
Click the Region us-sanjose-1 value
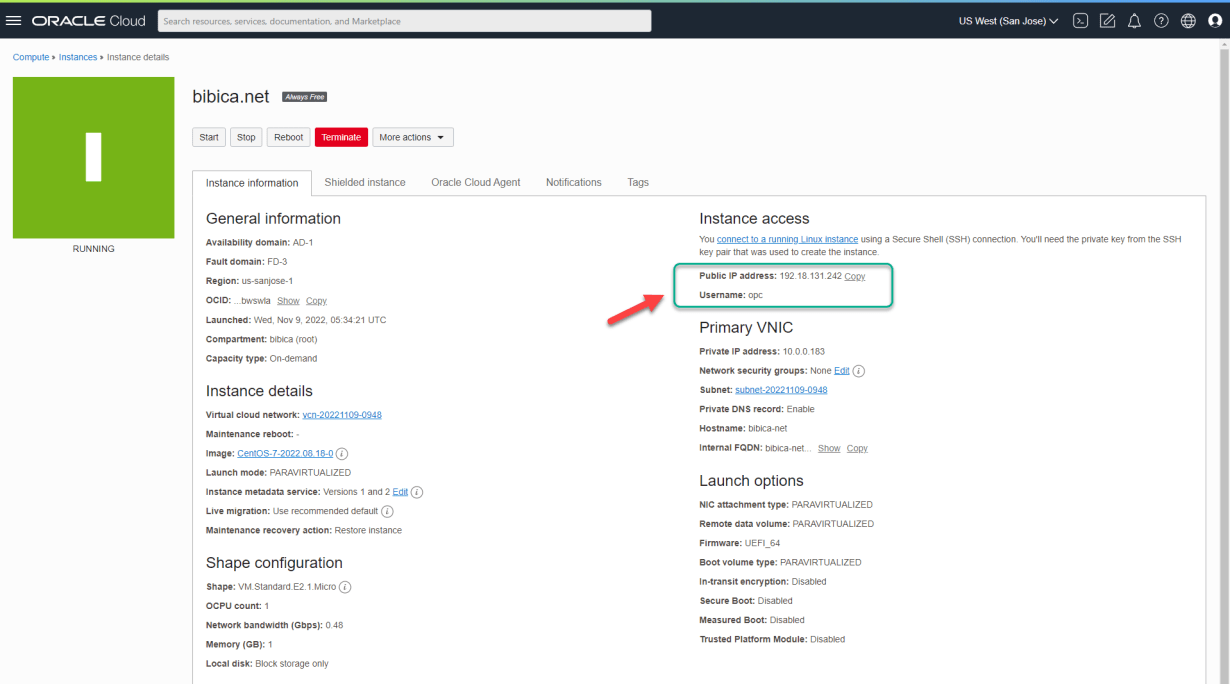click(267, 281)
